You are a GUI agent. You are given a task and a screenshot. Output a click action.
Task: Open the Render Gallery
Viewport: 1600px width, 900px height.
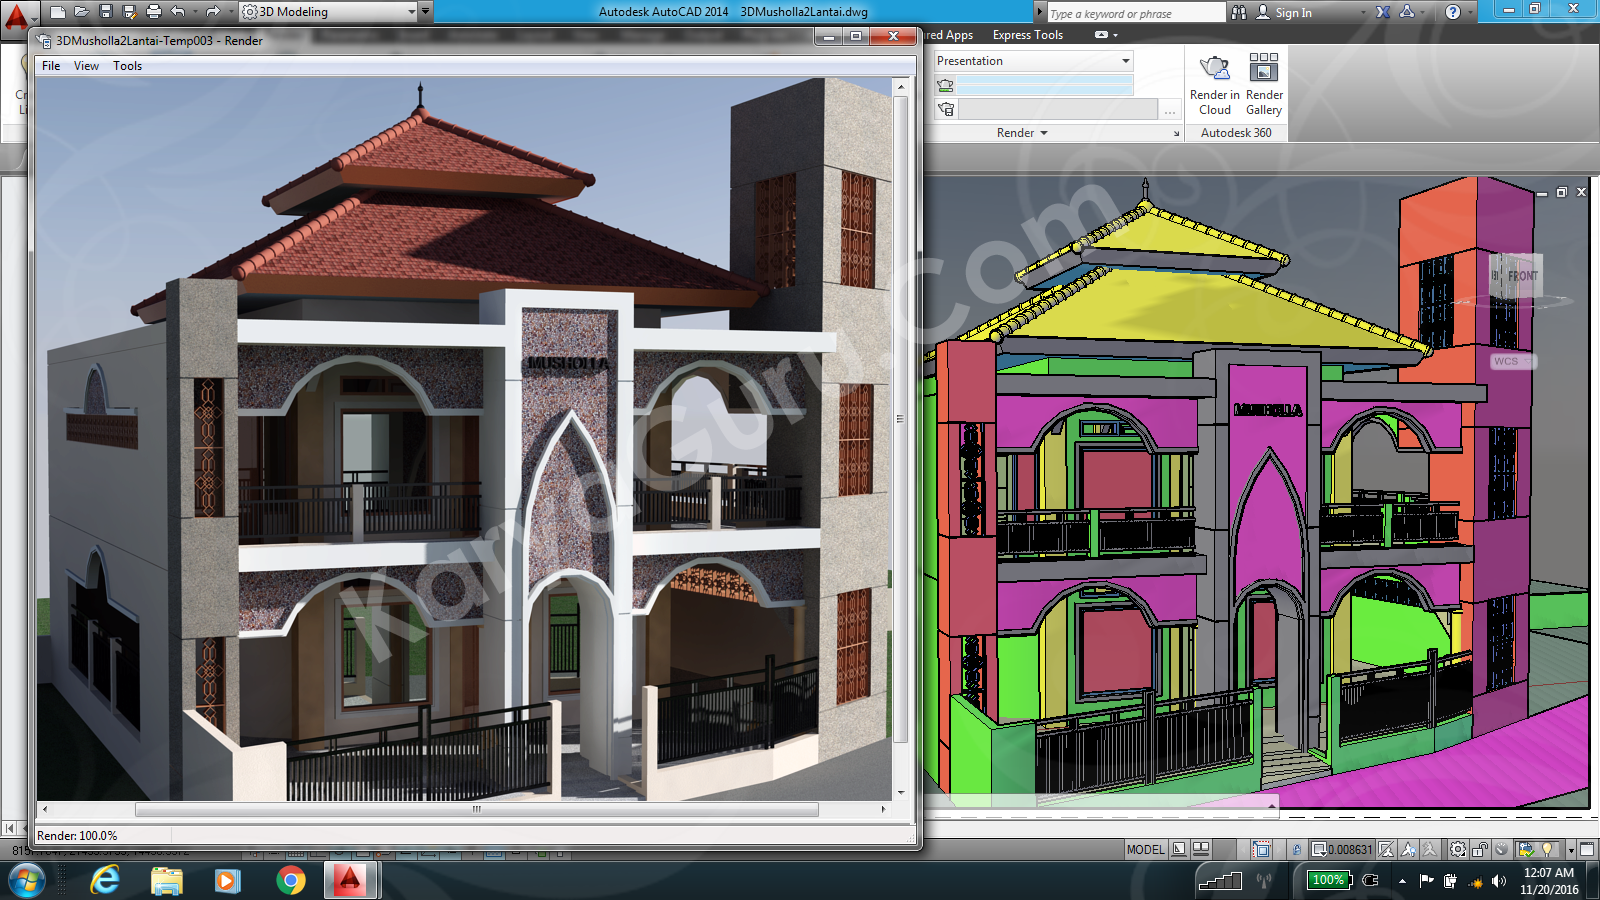[1262, 85]
